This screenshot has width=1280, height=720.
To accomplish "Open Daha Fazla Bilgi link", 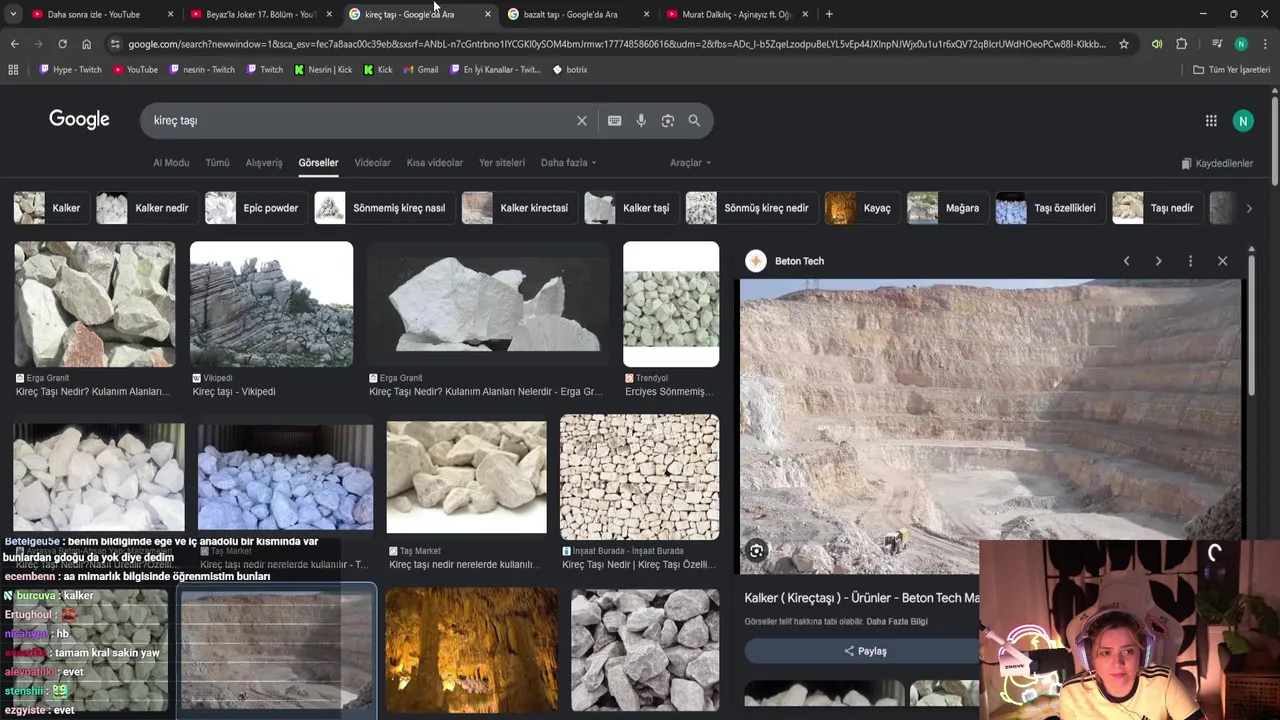I will [897, 622].
